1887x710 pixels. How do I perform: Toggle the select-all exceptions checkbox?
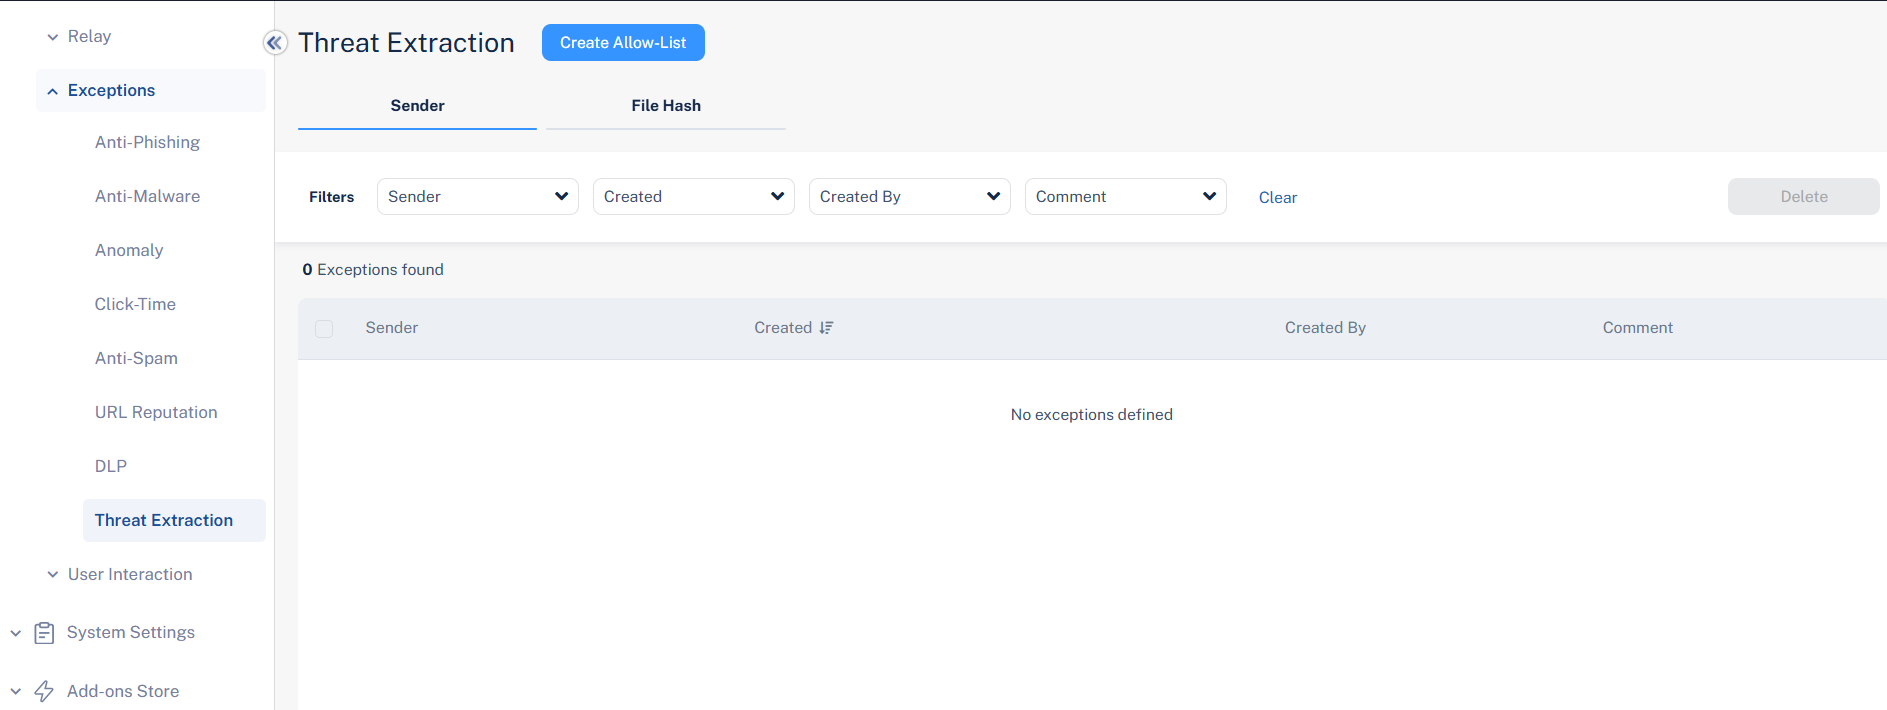(x=324, y=329)
